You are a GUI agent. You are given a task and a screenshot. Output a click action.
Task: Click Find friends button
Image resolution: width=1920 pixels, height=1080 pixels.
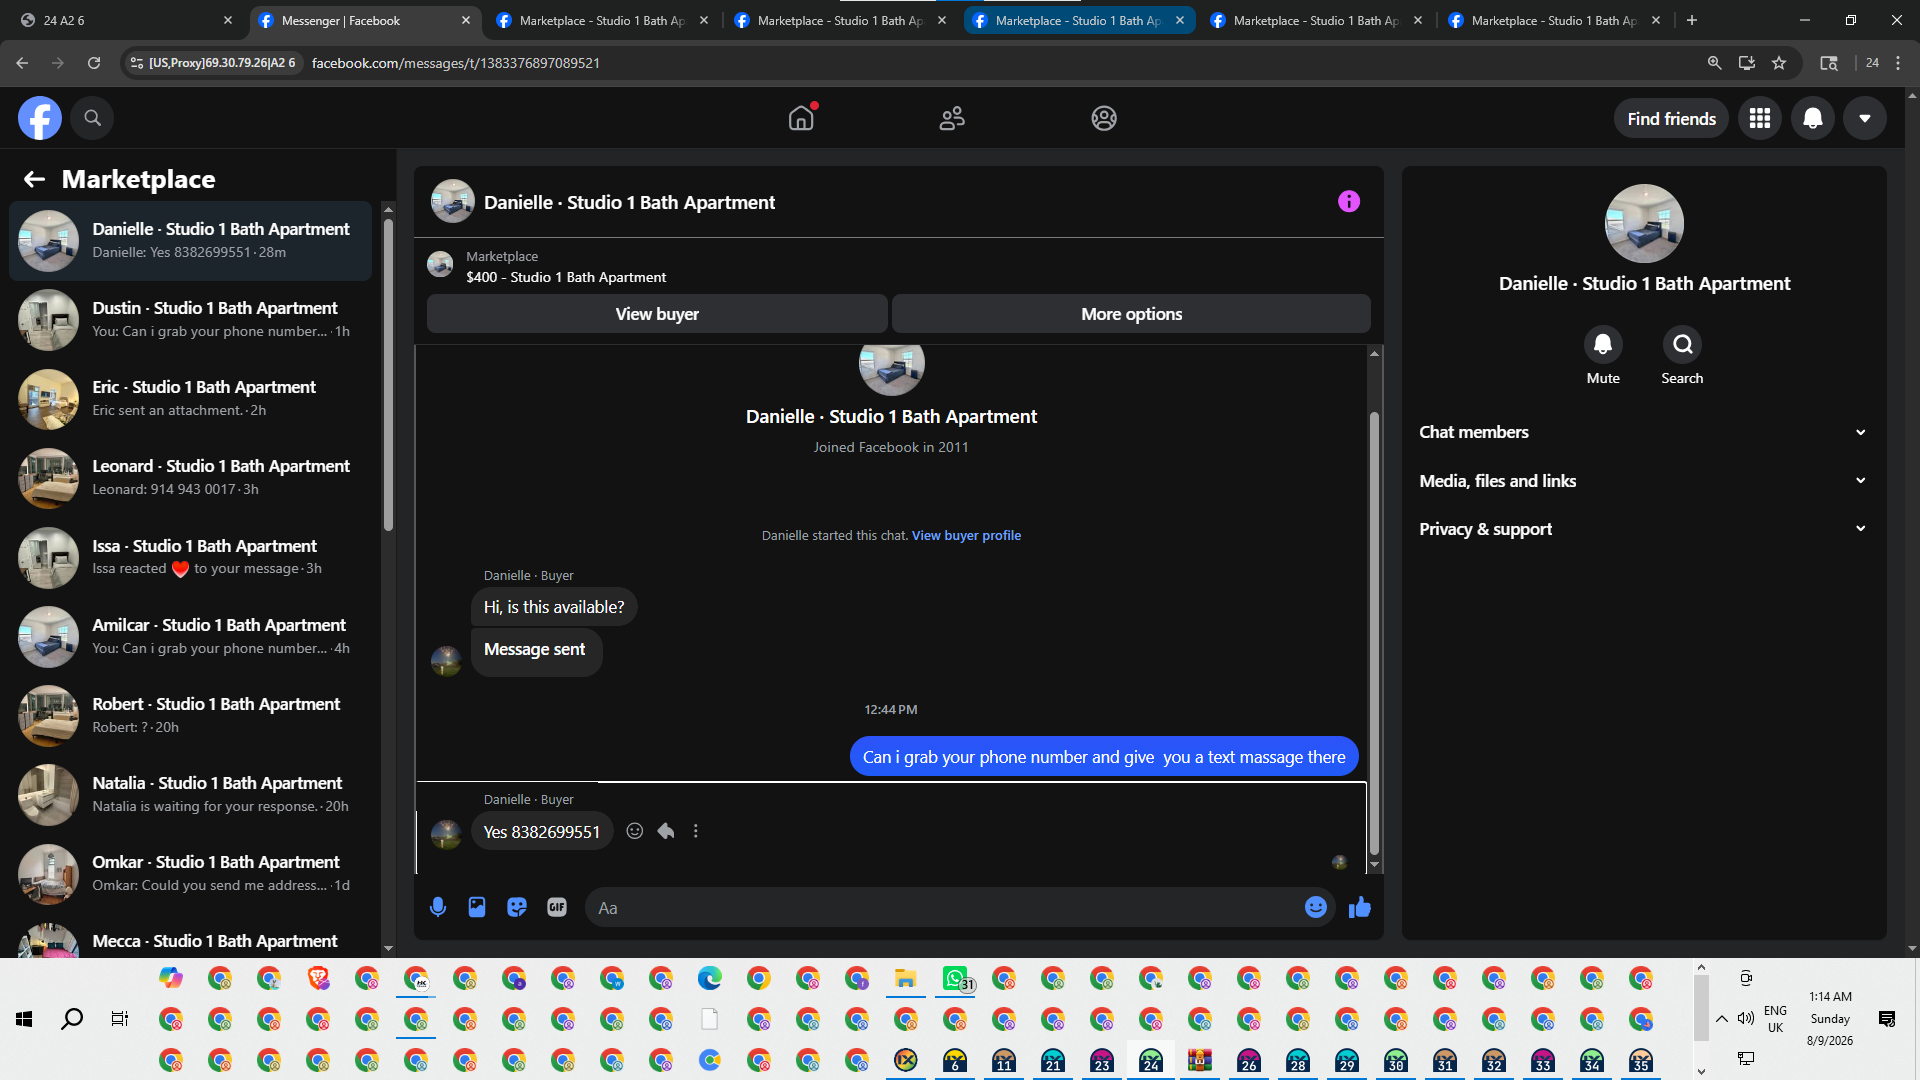coord(1671,119)
